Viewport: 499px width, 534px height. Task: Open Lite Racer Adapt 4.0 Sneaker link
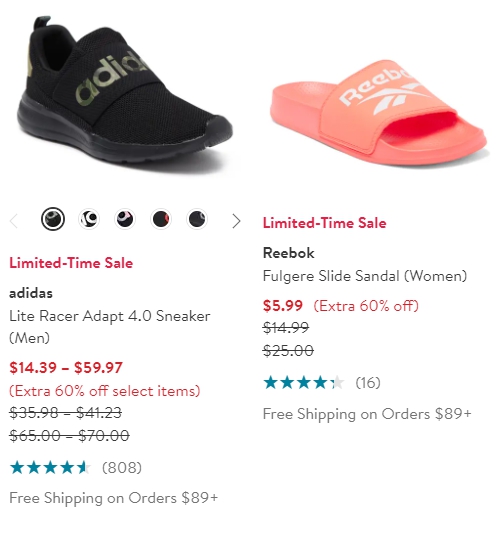tap(110, 327)
